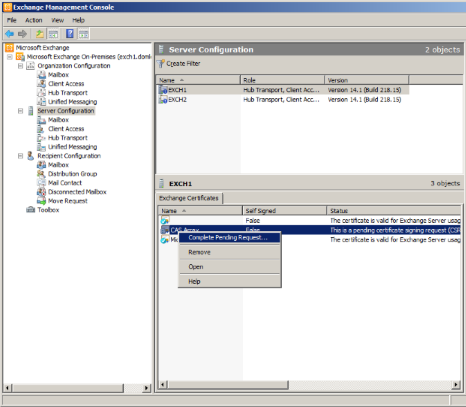Click the tree pane's right scroll arrow
The width and height of the screenshot is (466, 407).
[x=146, y=388]
